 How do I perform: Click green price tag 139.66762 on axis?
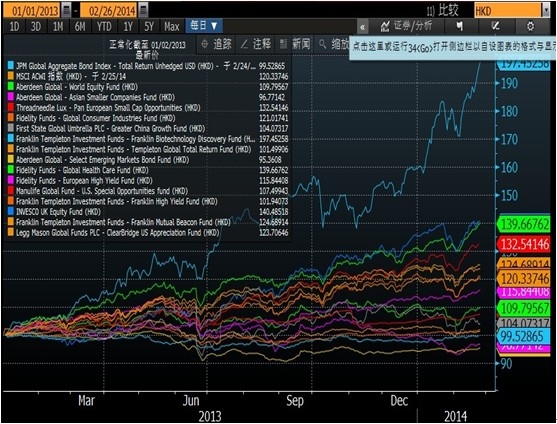point(525,224)
